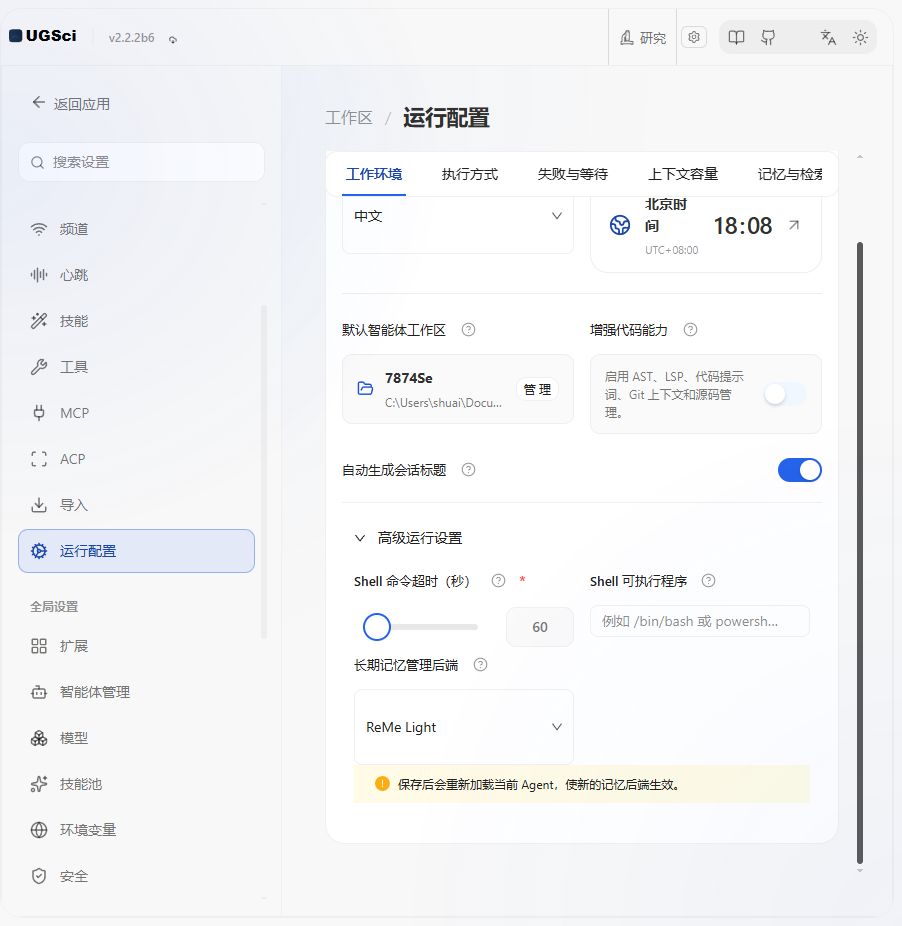
Task: Open the ReMe Light backend dropdown
Action: pos(464,727)
